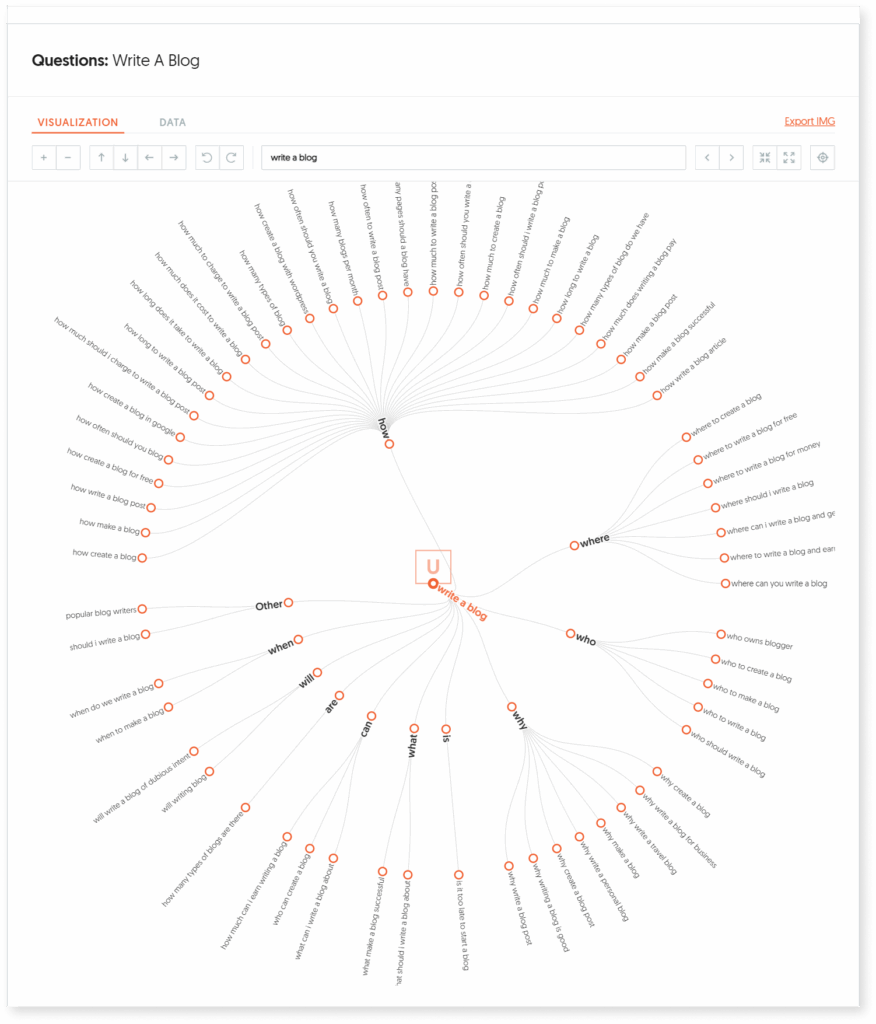Open the VISUALIZATION tab

pyautogui.click(x=78, y=122)
